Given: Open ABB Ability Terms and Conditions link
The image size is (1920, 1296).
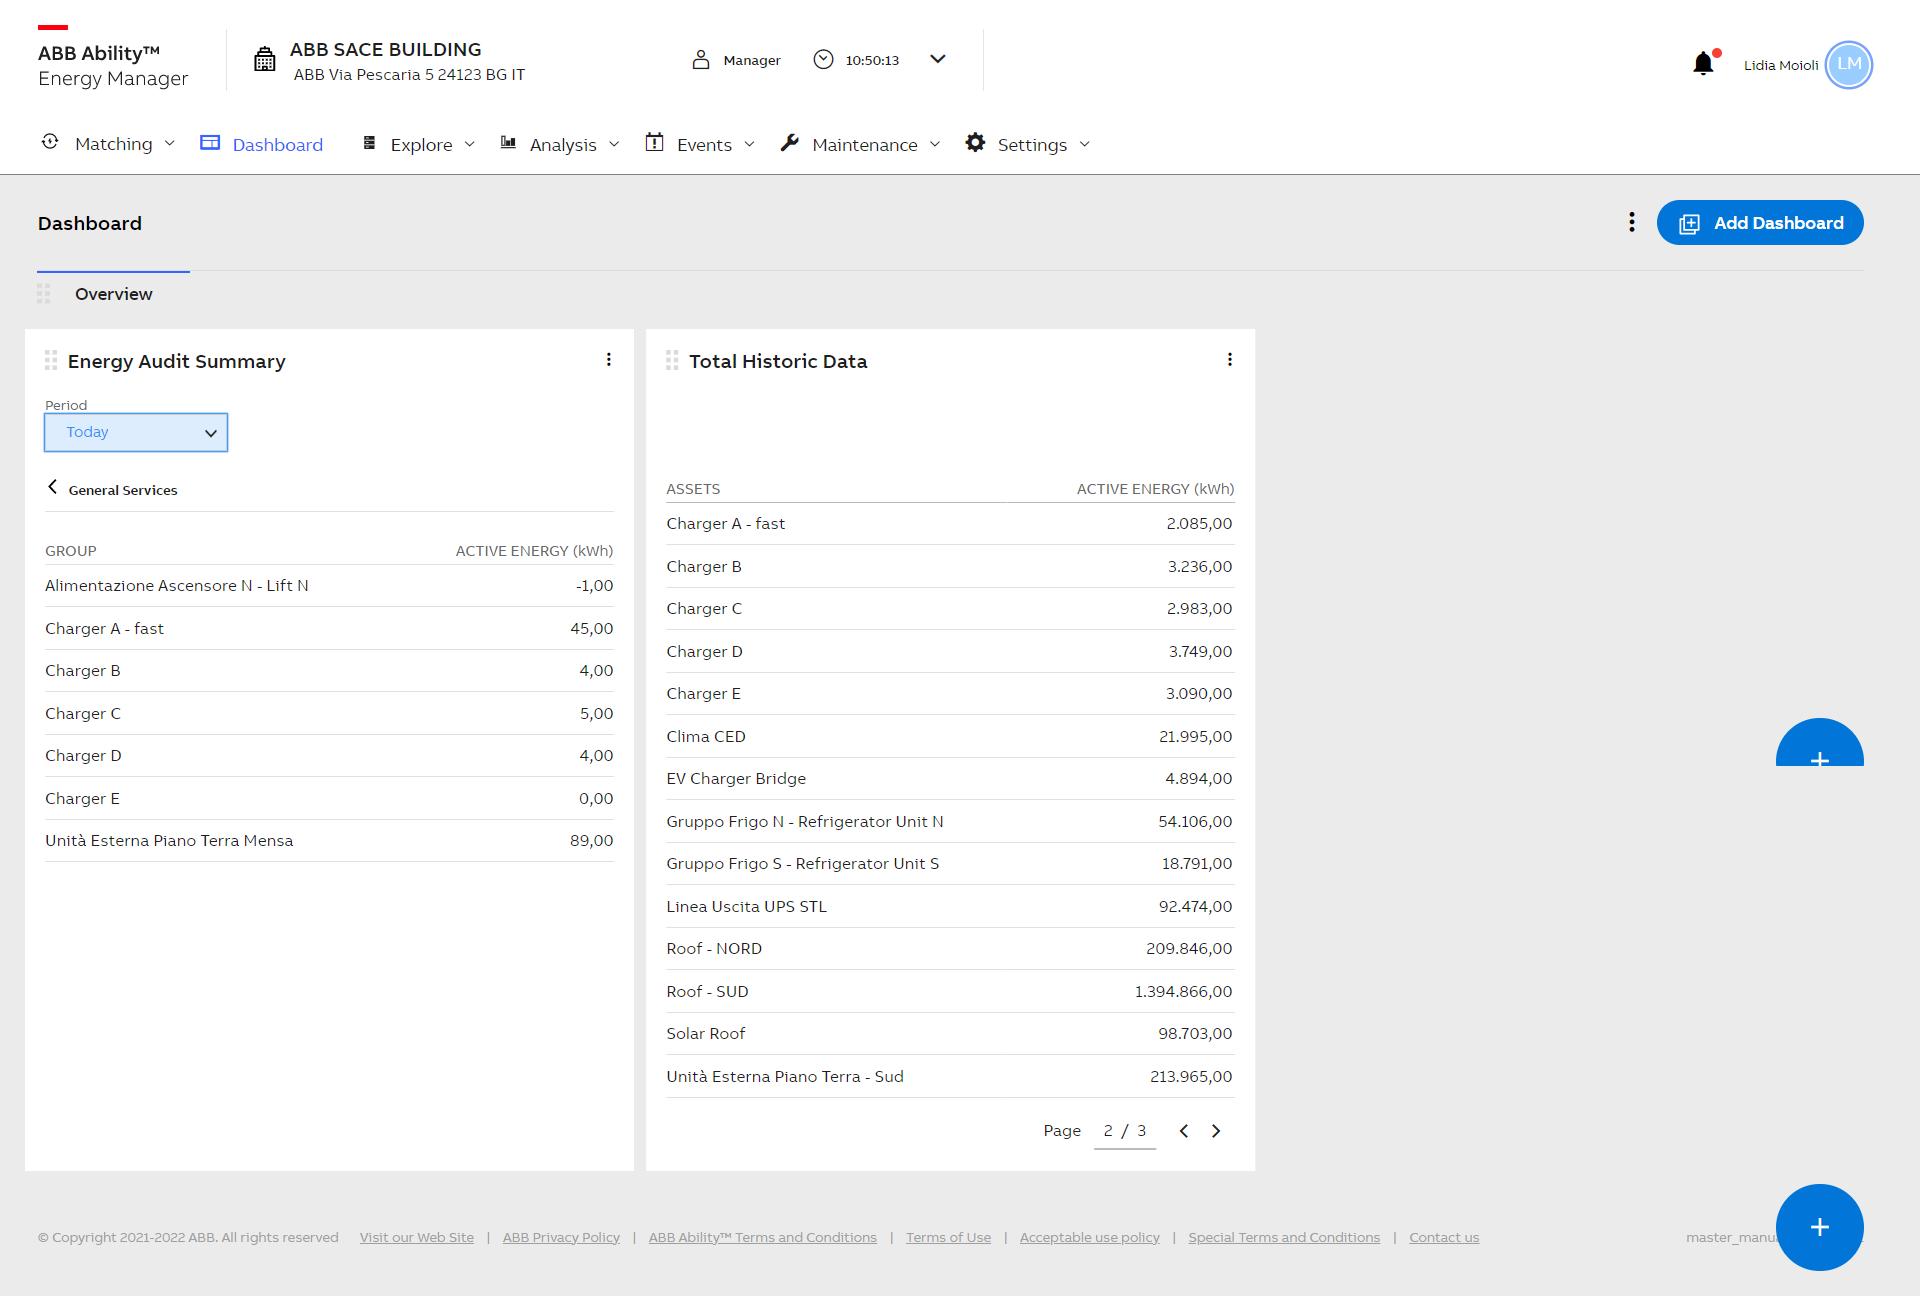Looking at the screenshot, I should tap(763, 1238).
